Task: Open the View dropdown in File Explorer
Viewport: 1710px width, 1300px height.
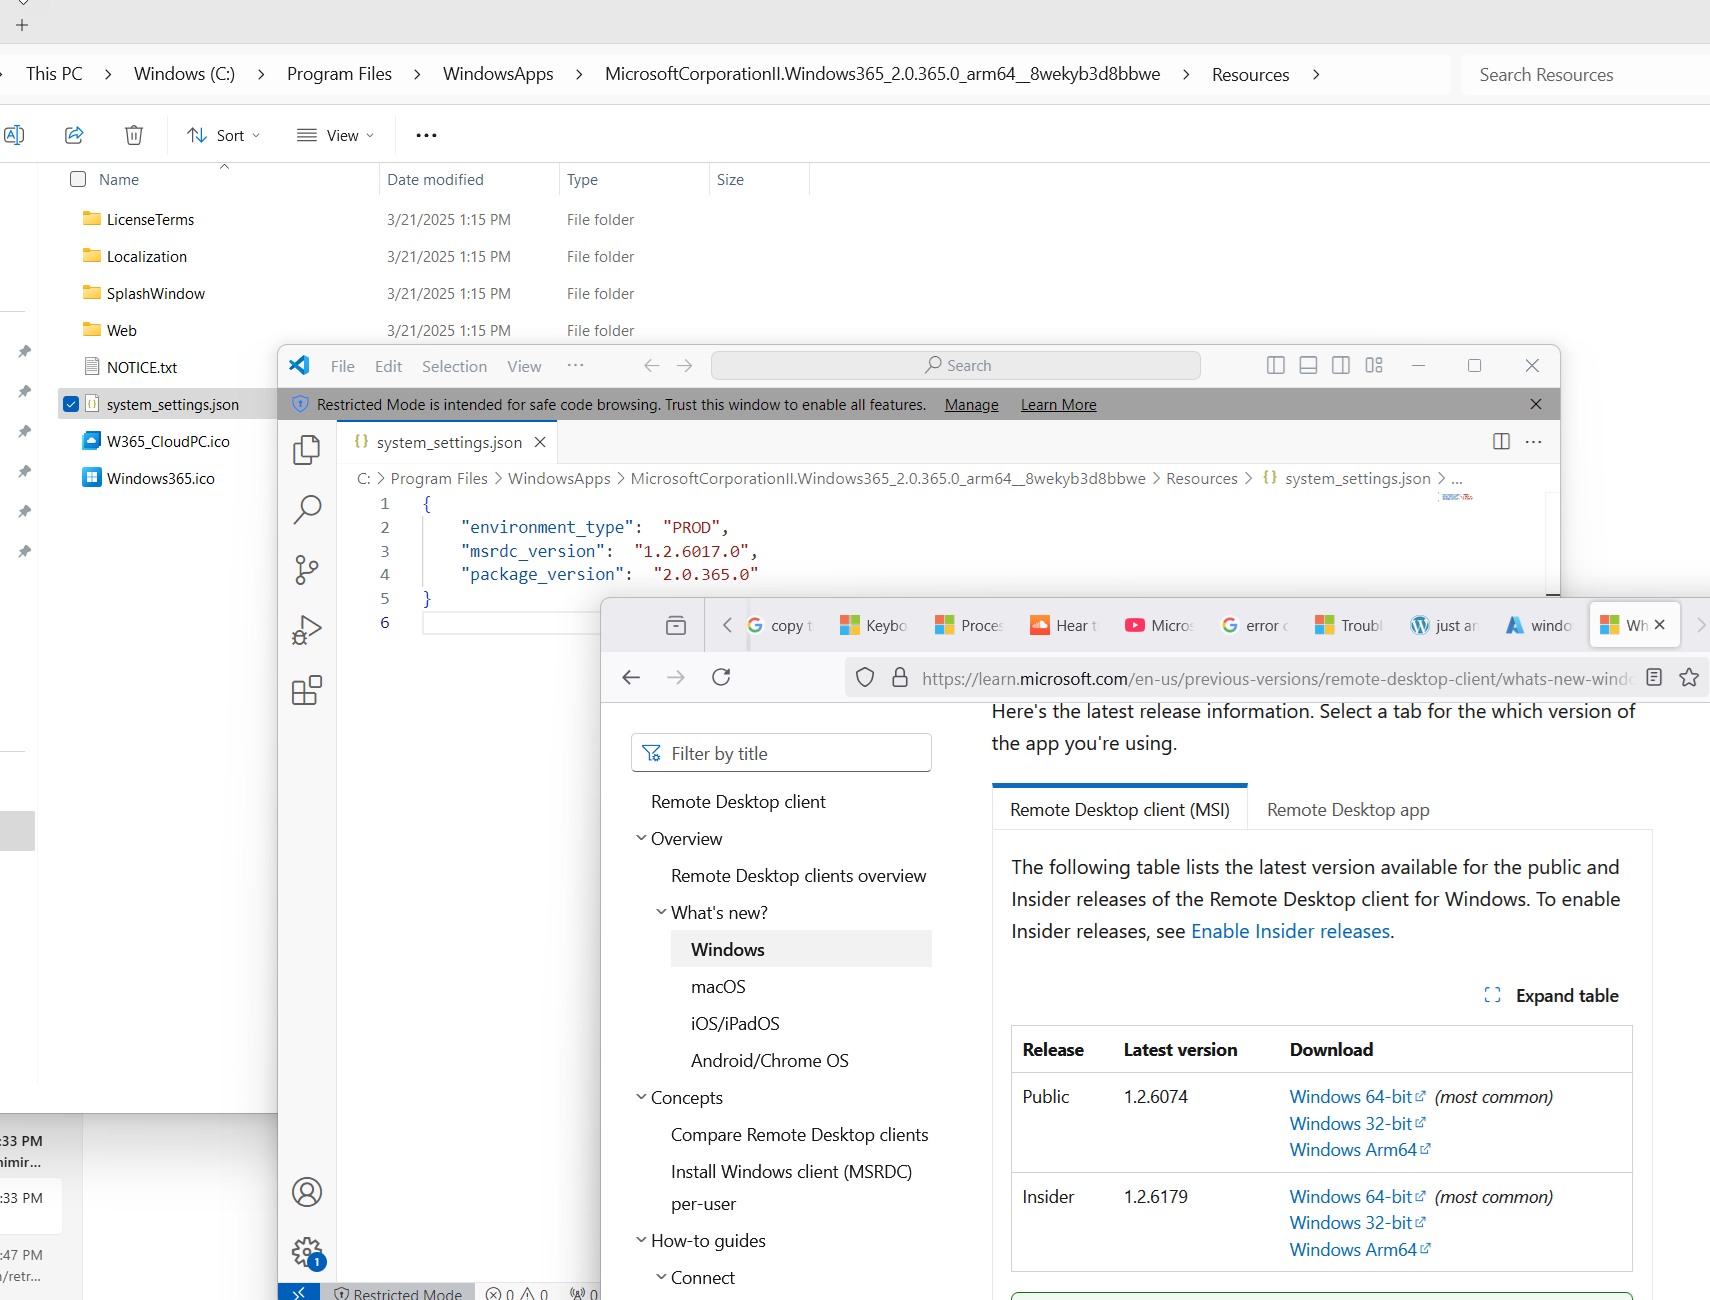Action: (336, 135)
